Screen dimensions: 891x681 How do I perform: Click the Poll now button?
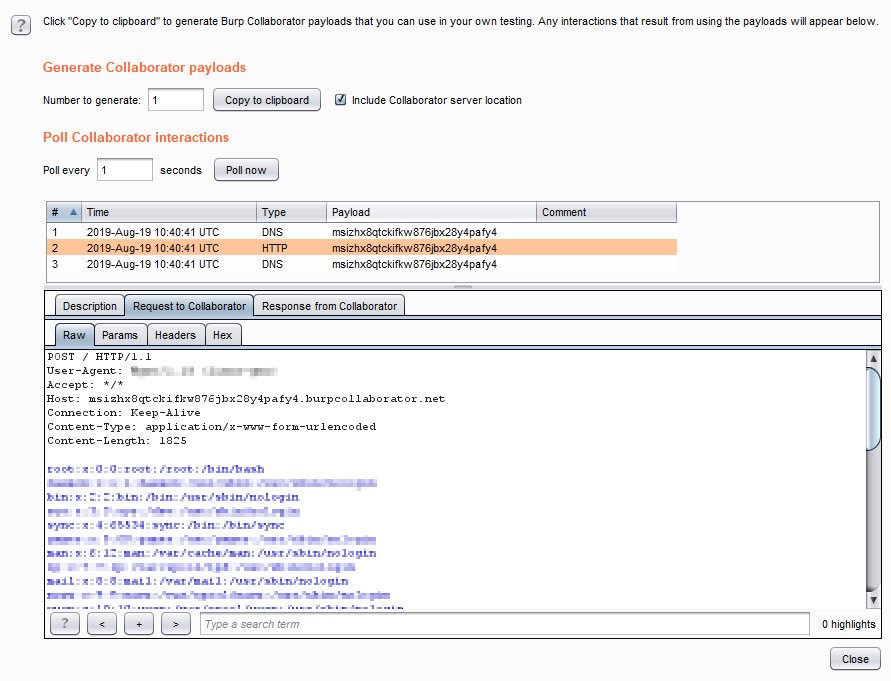tap(246, 169)
